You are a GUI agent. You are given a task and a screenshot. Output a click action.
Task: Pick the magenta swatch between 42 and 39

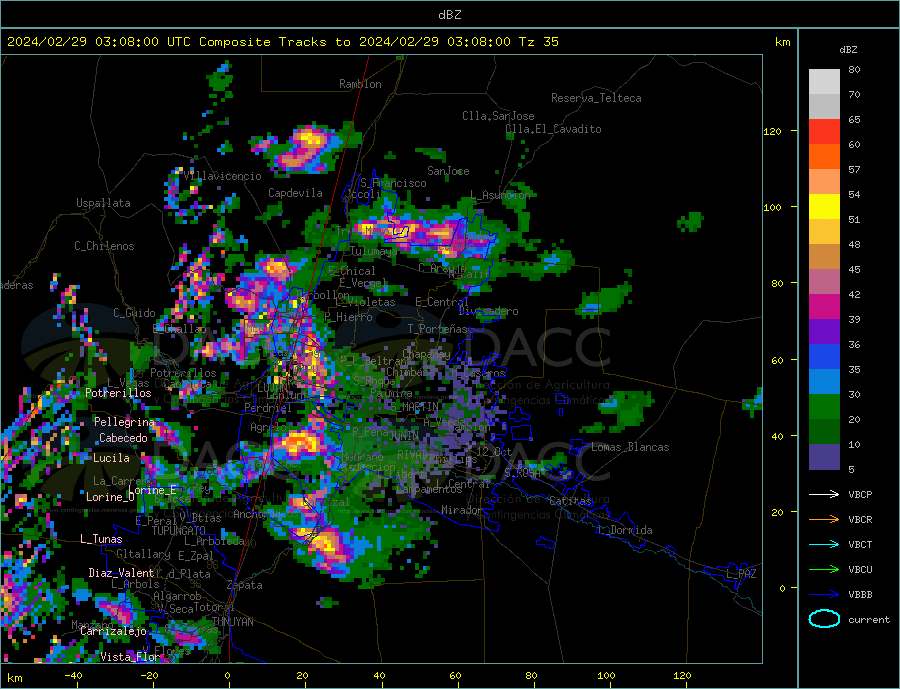tap(824, 307)
